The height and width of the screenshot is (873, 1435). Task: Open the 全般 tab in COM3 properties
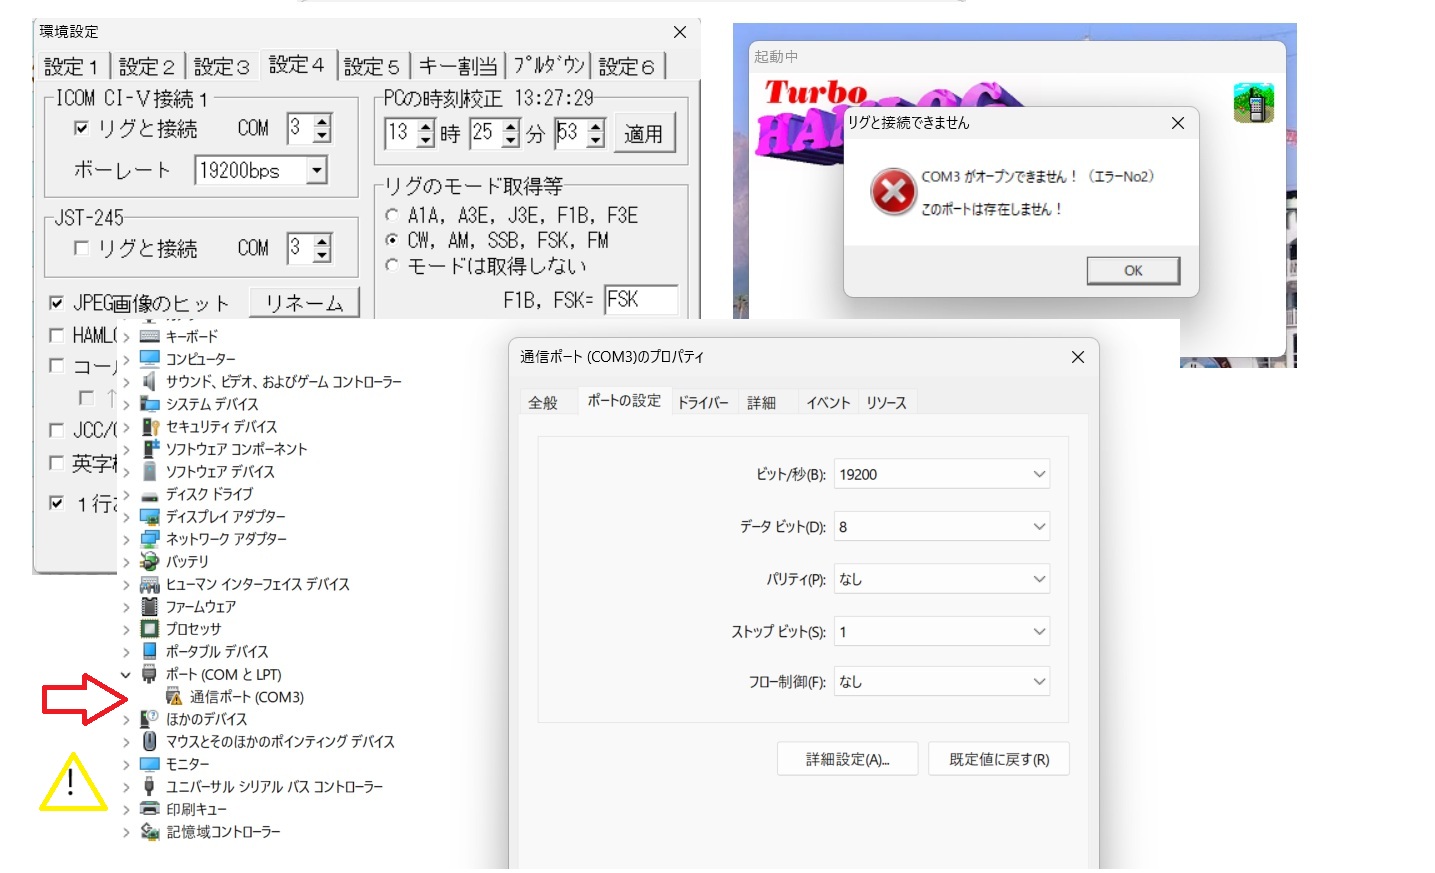tap(543, 403)
